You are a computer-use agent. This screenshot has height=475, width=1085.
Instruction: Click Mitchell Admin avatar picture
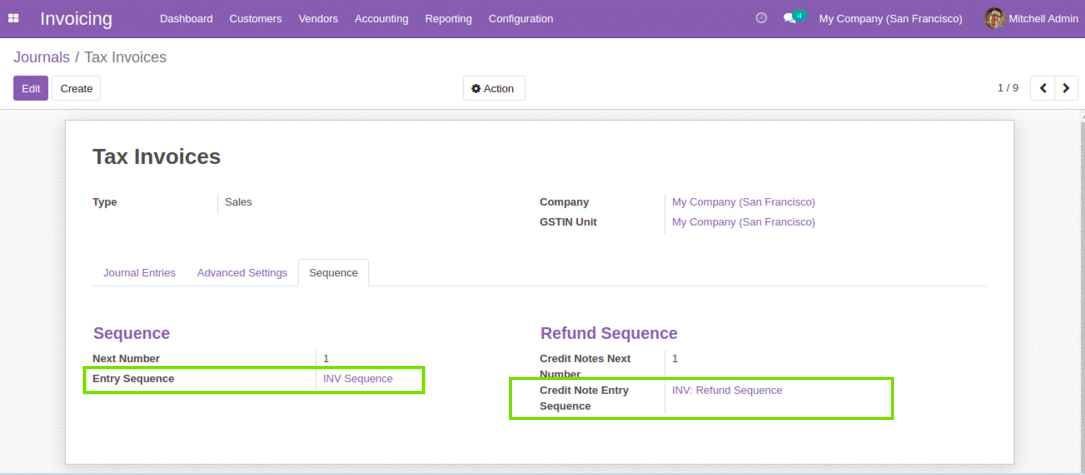[994, 19]
